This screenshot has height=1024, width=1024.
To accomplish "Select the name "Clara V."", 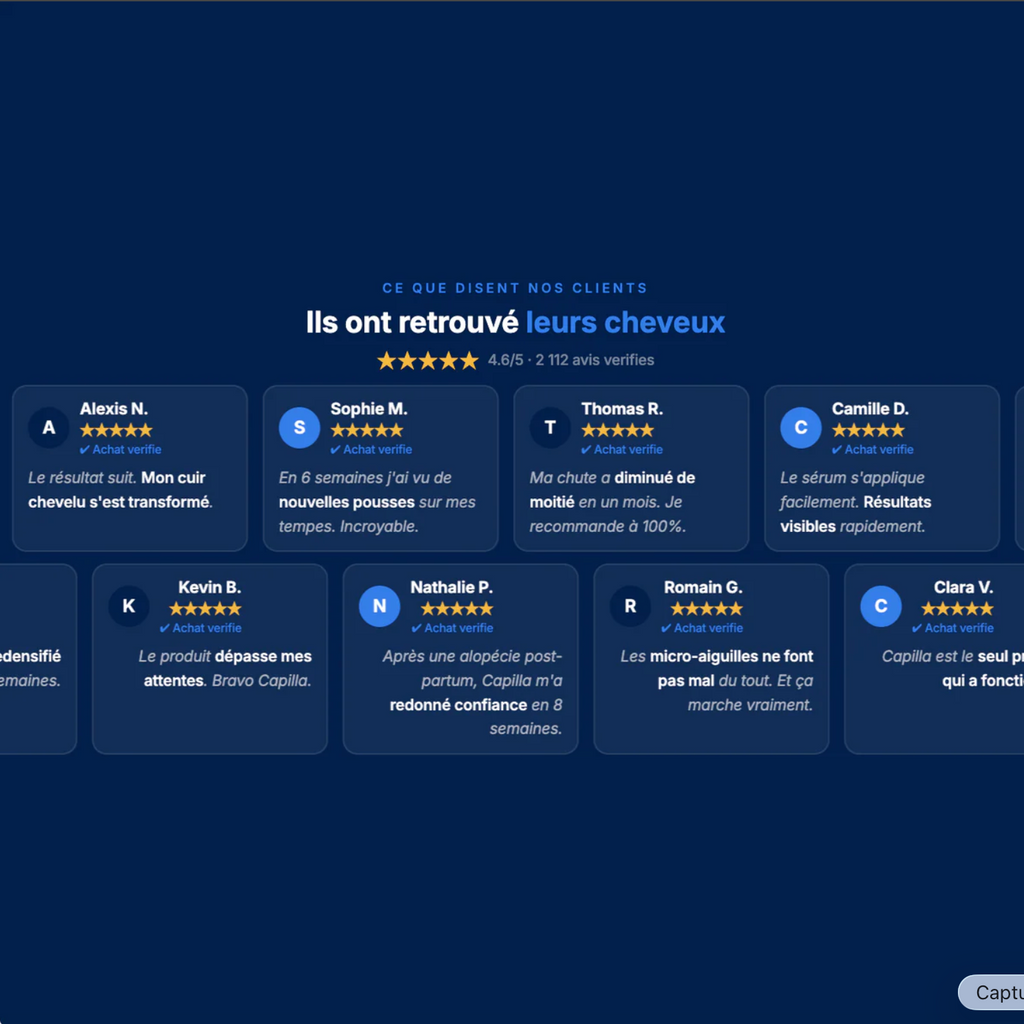I will click(x=963, y=587).
